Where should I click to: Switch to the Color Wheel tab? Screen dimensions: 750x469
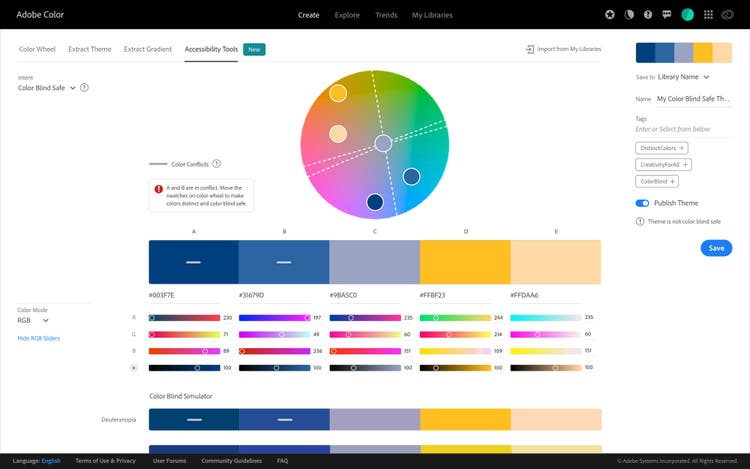tap(37, 49)
